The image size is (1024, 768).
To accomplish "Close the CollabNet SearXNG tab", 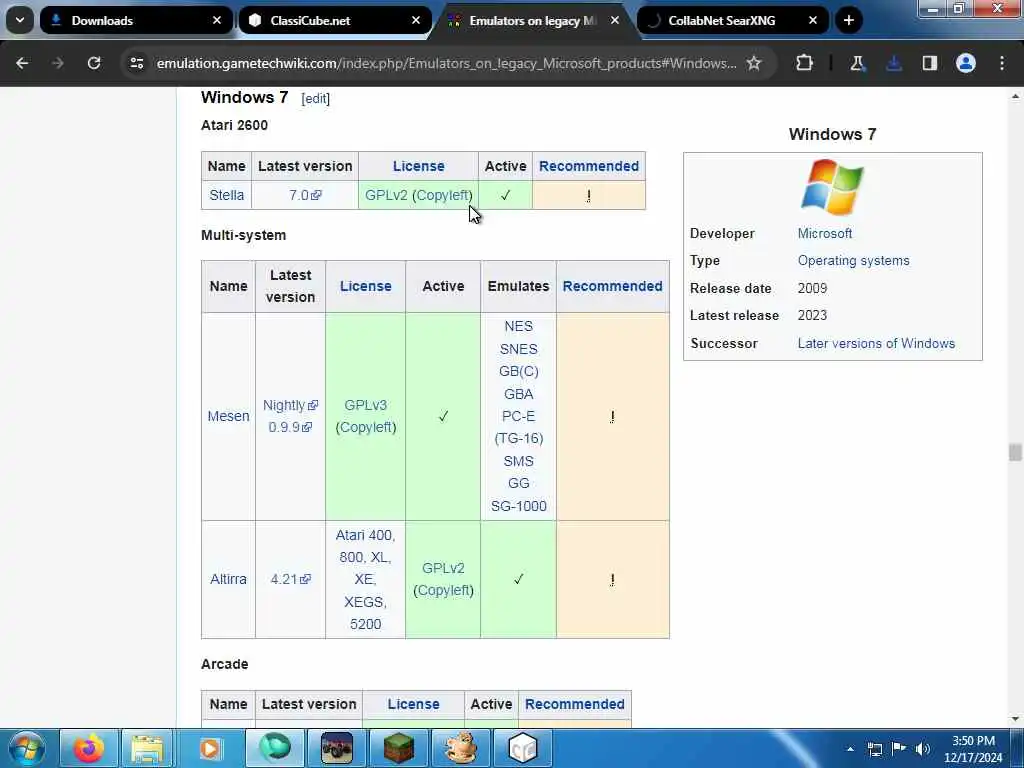I will [x=813, y=20].
